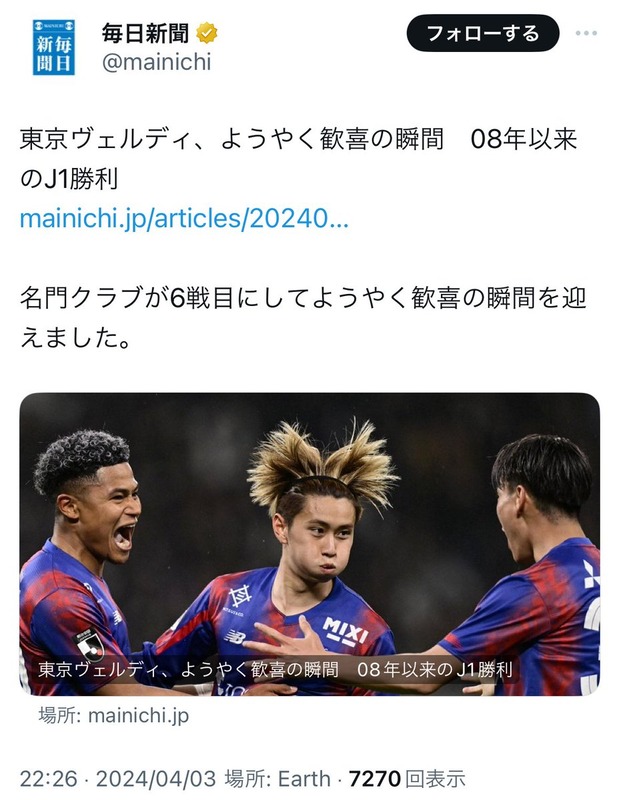Click the New Balance logo on jersey
The image size is (619, 800).
235,637
